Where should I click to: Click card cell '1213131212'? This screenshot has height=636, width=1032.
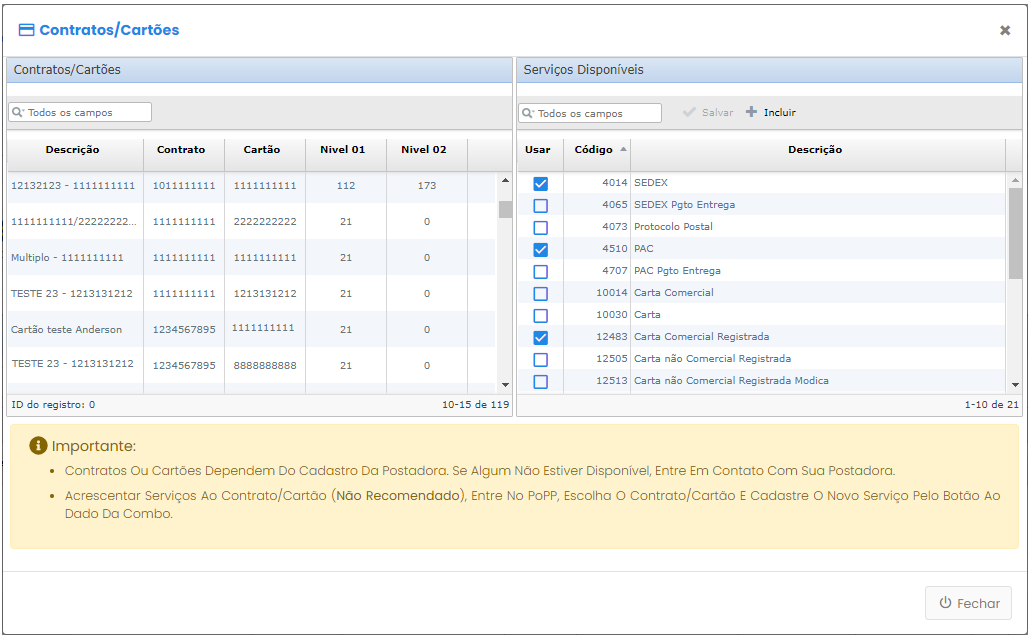[x=265, y=294]
